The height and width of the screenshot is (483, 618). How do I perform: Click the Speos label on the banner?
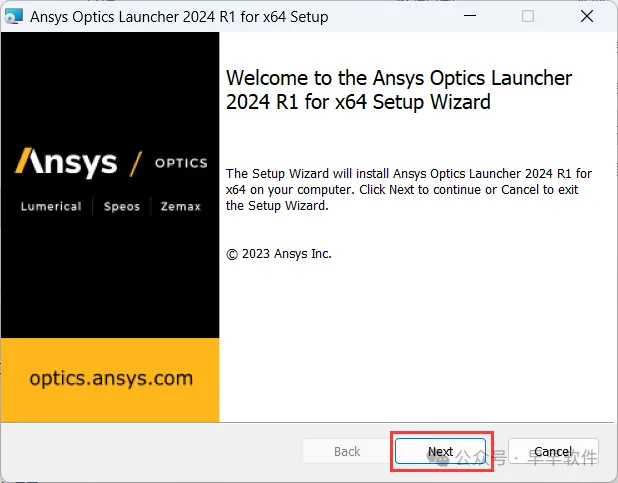122,207
